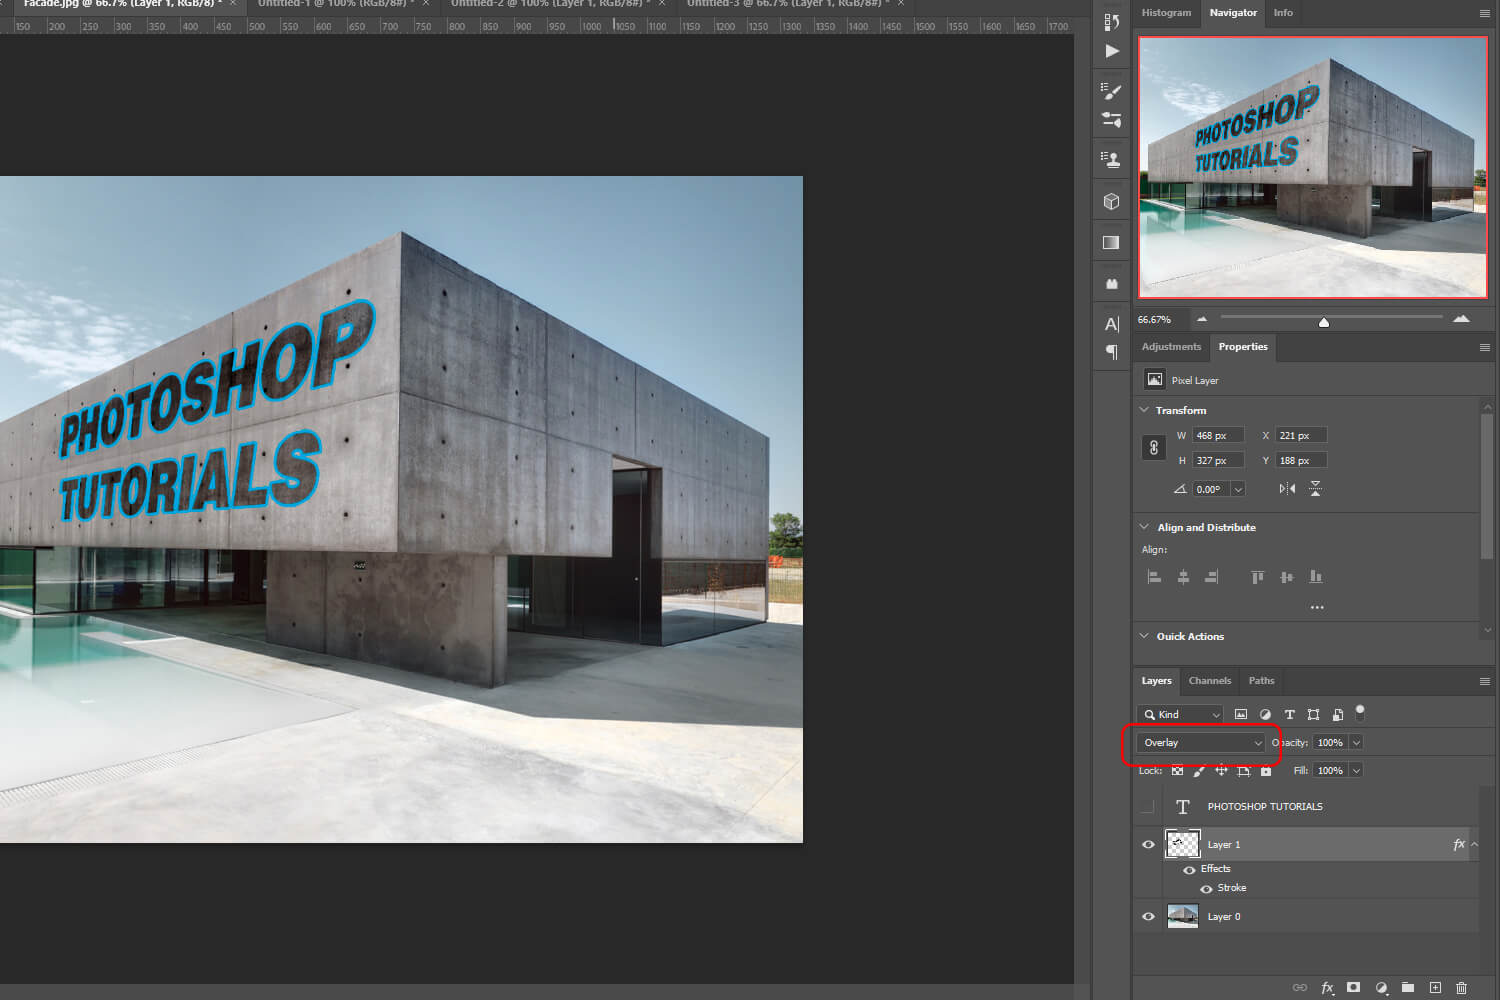Viewport: 1500px width, 1000px height.
Task: Open the Histogram tab
Action: click(1166, 13)
